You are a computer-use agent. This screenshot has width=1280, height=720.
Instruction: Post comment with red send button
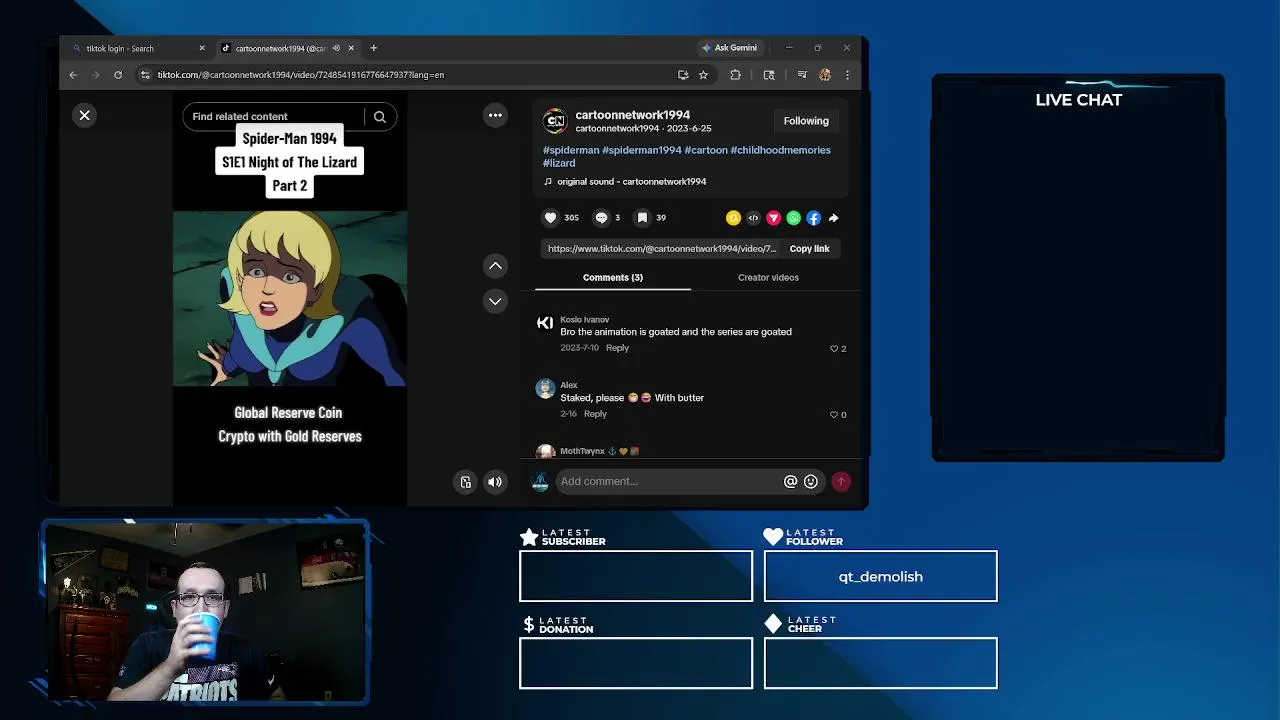(841, 482)
